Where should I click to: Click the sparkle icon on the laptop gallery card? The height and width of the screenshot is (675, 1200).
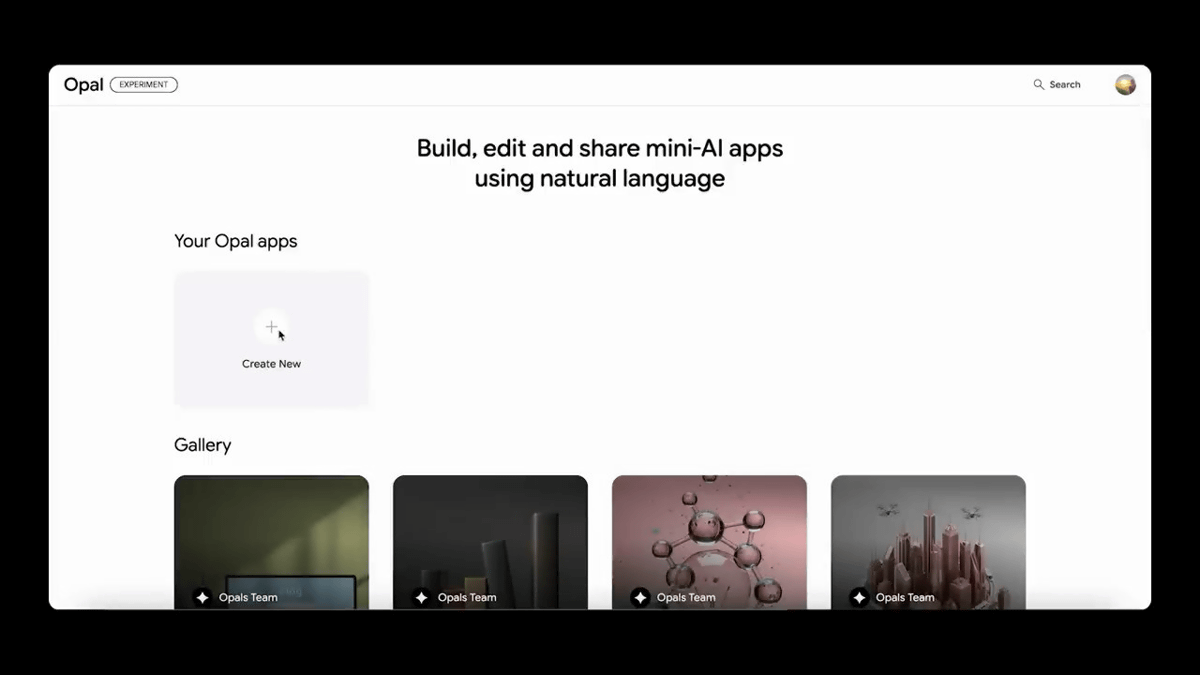202,597
